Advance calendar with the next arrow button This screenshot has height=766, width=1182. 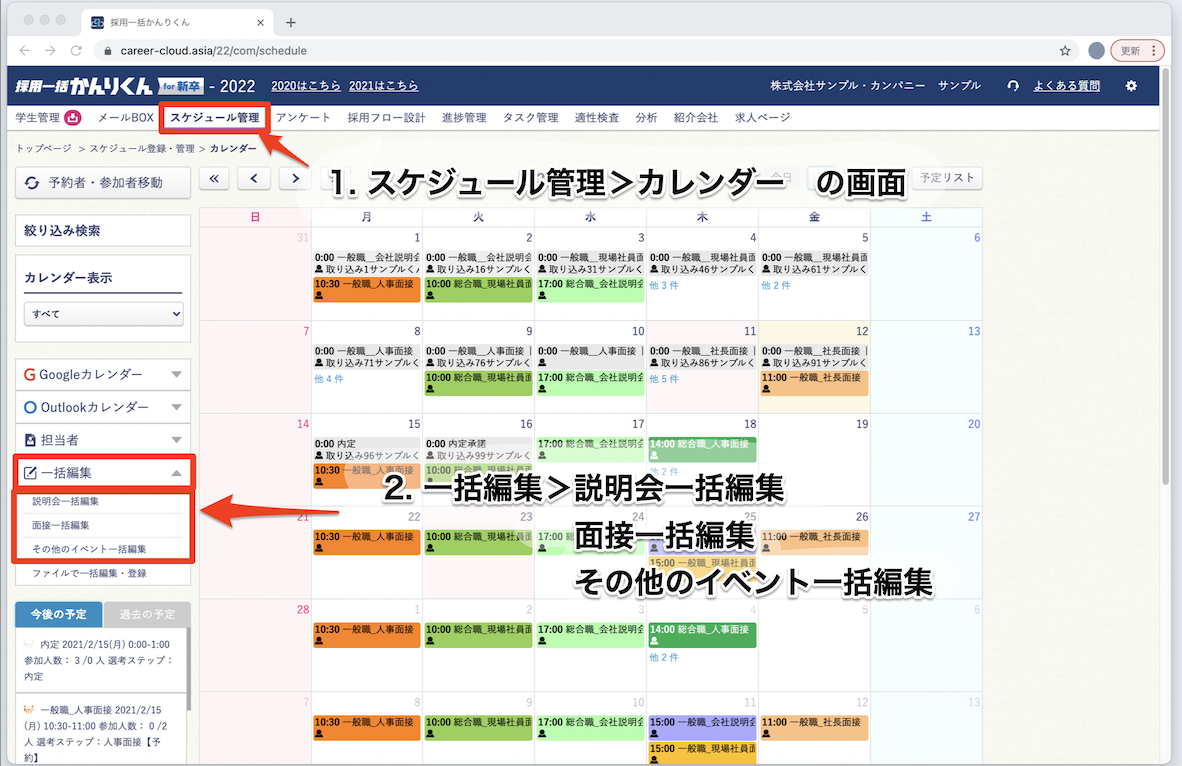(294, 178)
